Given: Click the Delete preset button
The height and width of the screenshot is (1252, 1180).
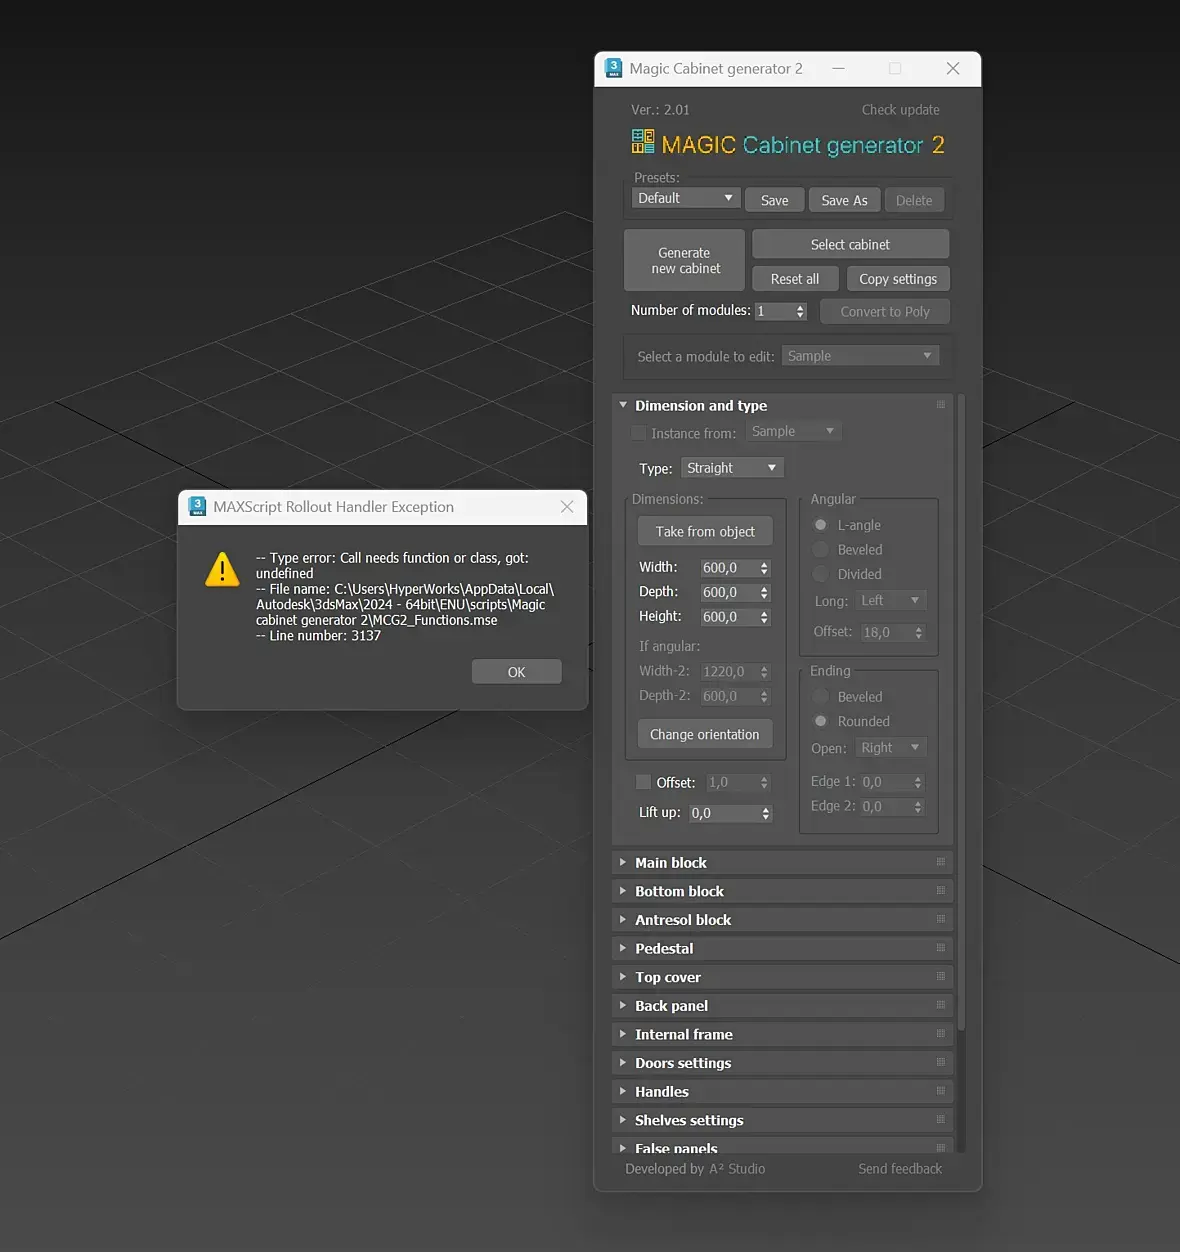Looking at the screenshot, I should point(914,200).
